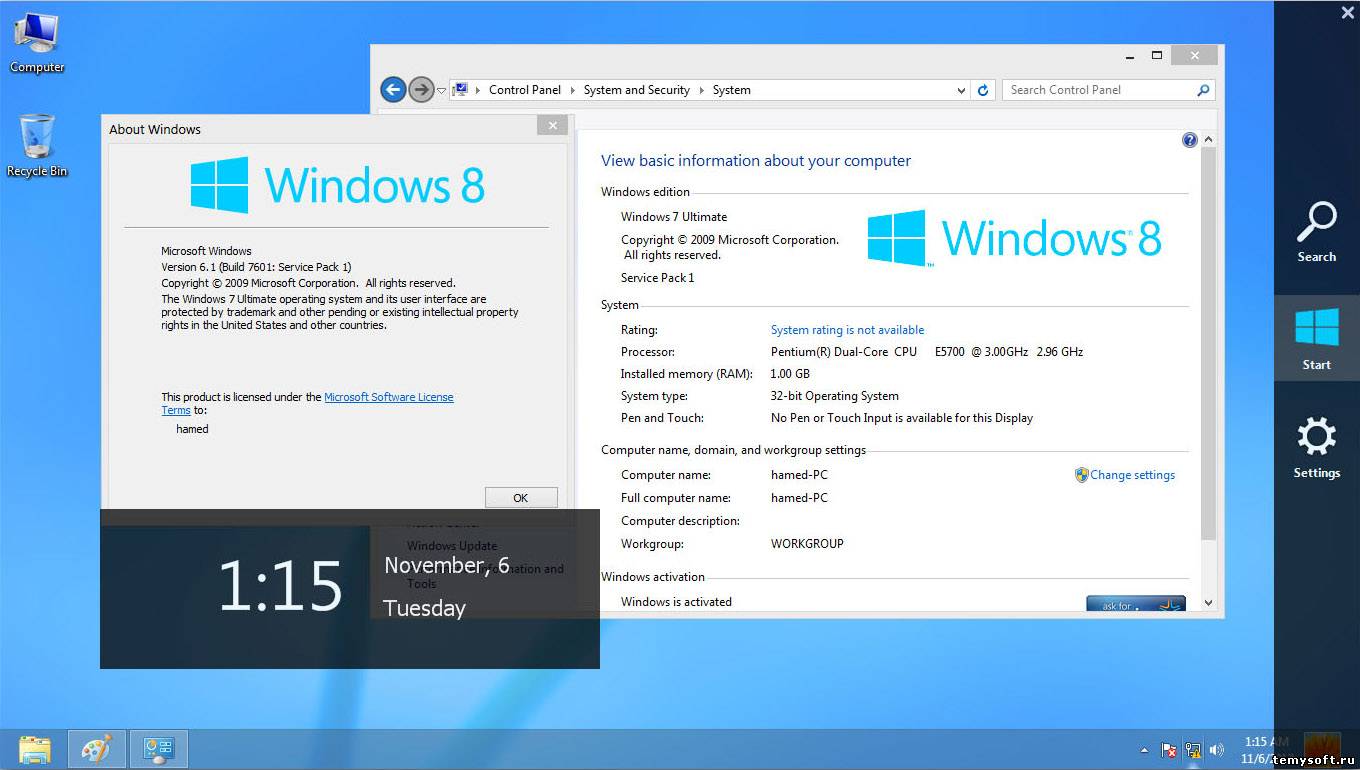Open the Settings charm
The image size is (1360, 770).
[x=1317, y=448]
